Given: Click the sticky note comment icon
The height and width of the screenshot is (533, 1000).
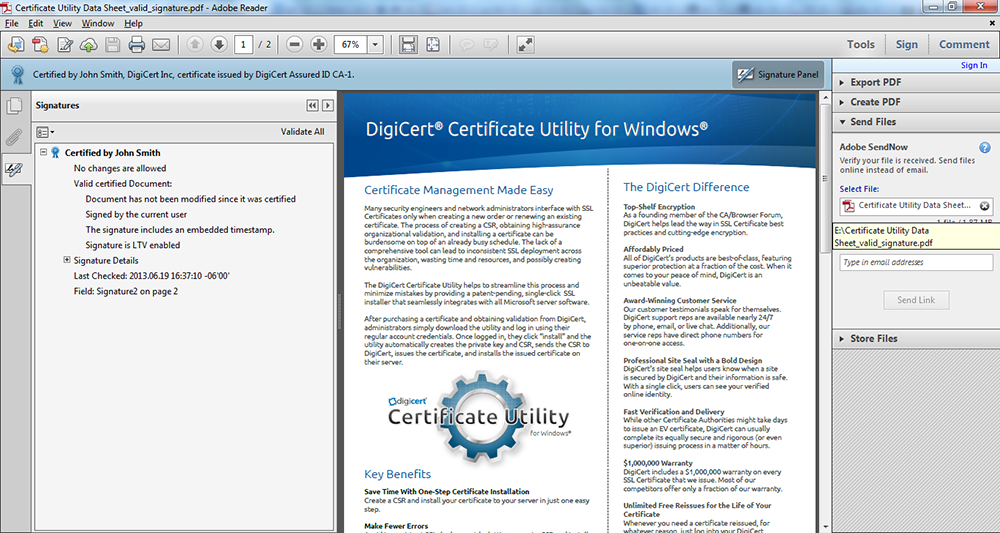Looking at the screenshot, I should point(467,45).
